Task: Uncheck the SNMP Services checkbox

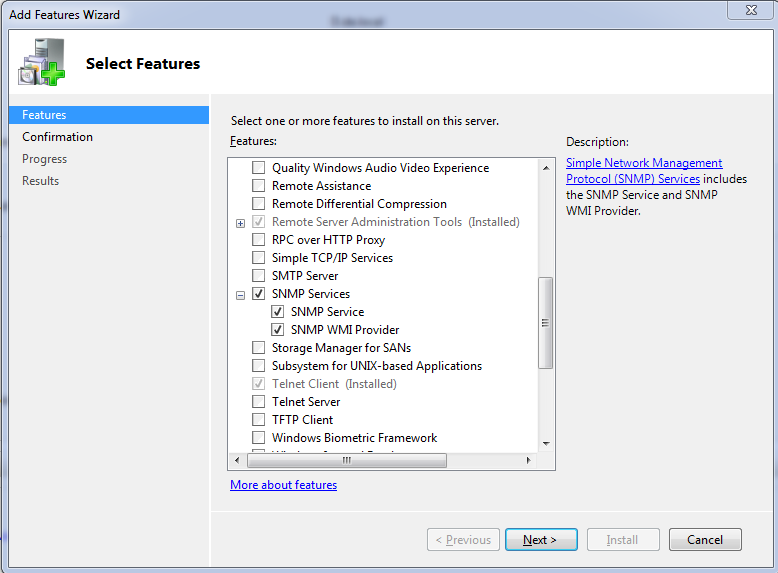Action: click(259, 294)
